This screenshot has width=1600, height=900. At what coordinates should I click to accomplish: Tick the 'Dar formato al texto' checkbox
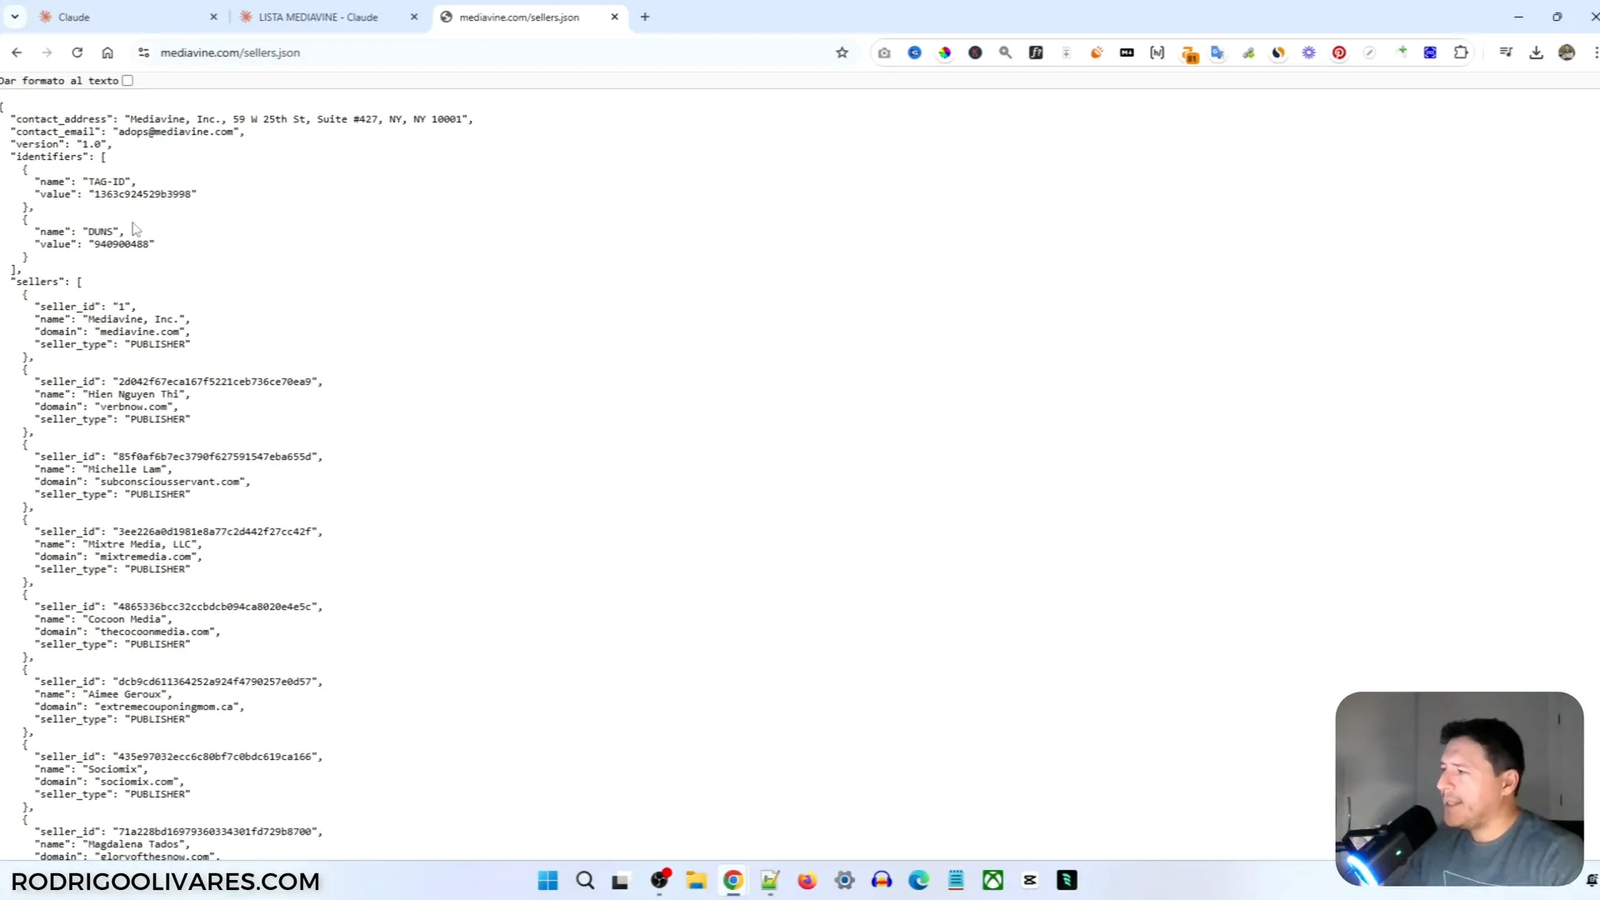(x=127, y=80)
